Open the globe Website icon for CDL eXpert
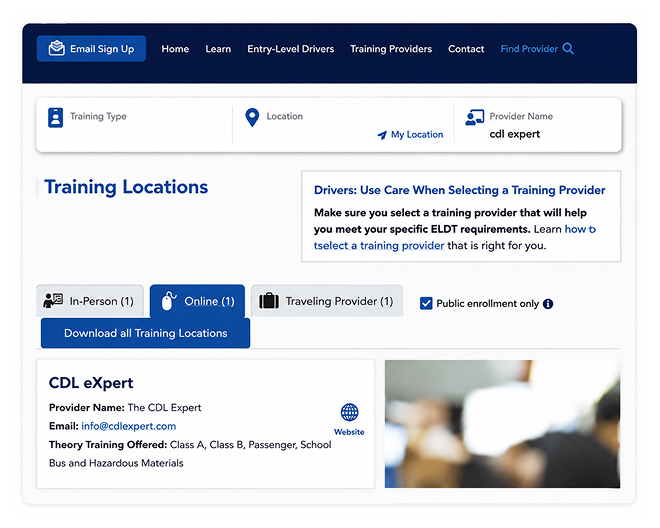The image size is (660, 528). pos(349,412)
